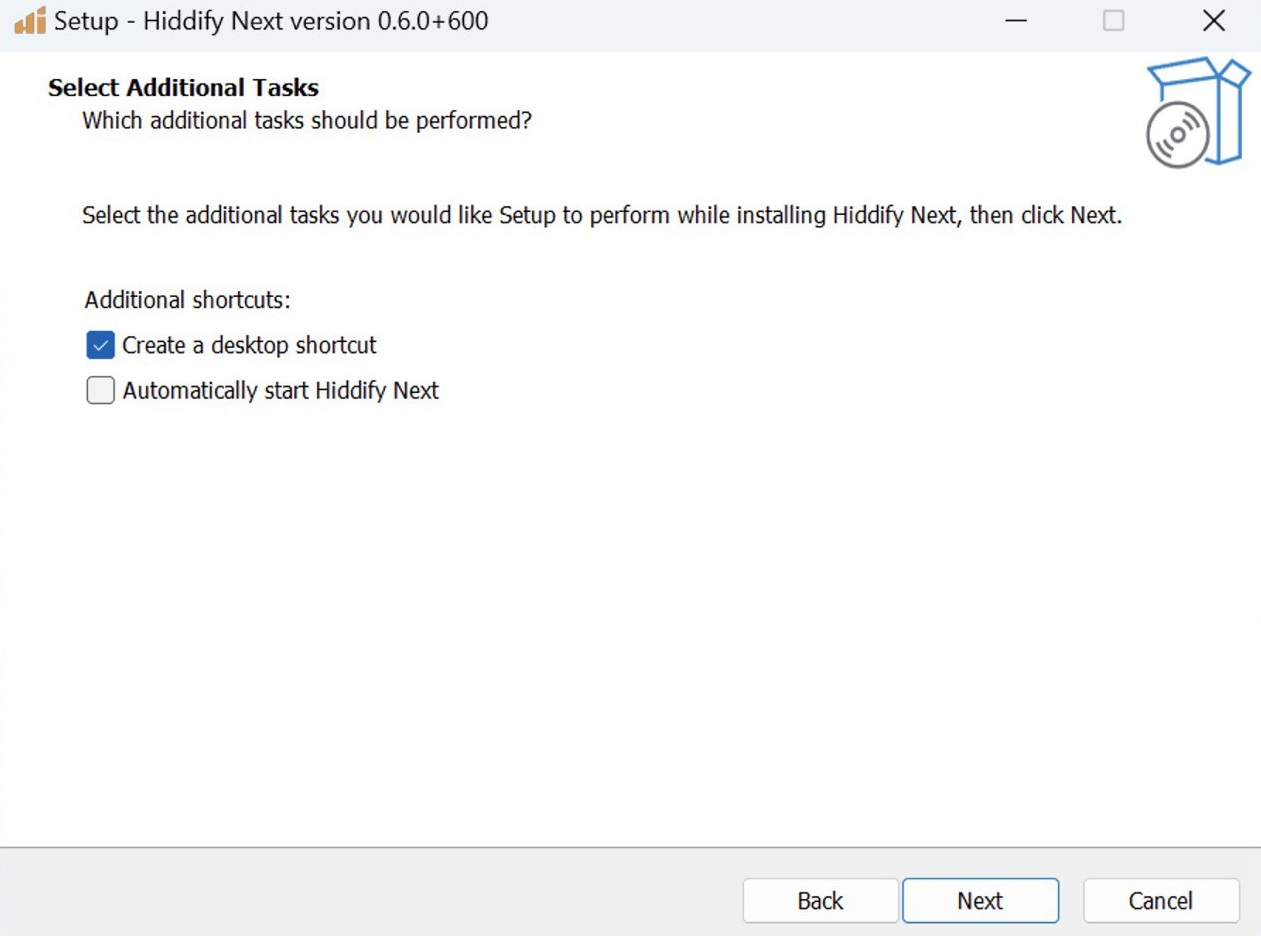Go back to the previous setup step
The height and width of the screenshot is (936, 1261).
(x=820, y=901)
